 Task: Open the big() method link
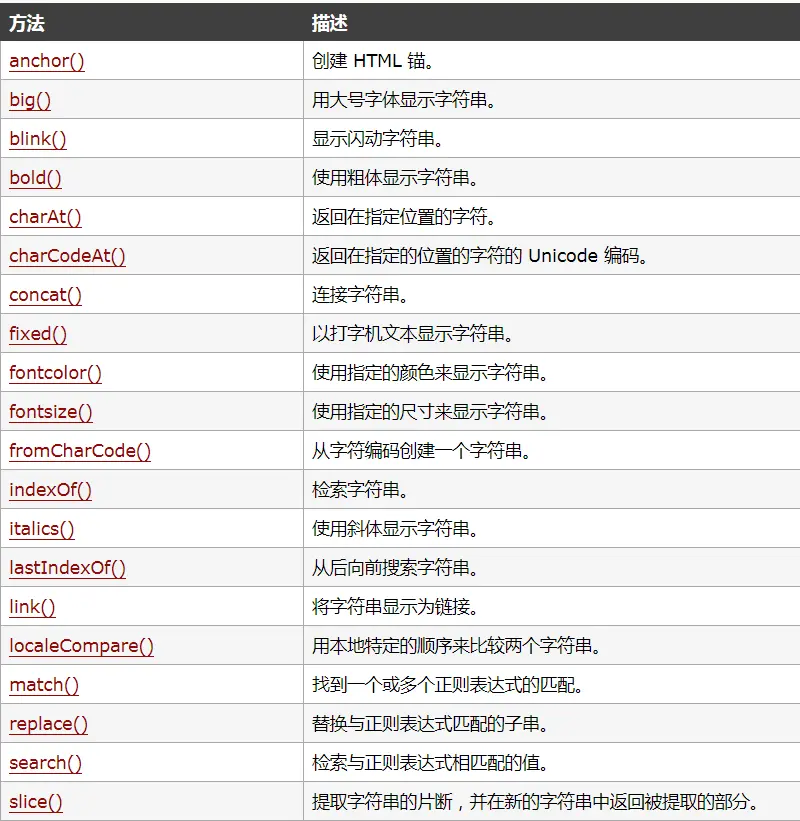[30, 99]
